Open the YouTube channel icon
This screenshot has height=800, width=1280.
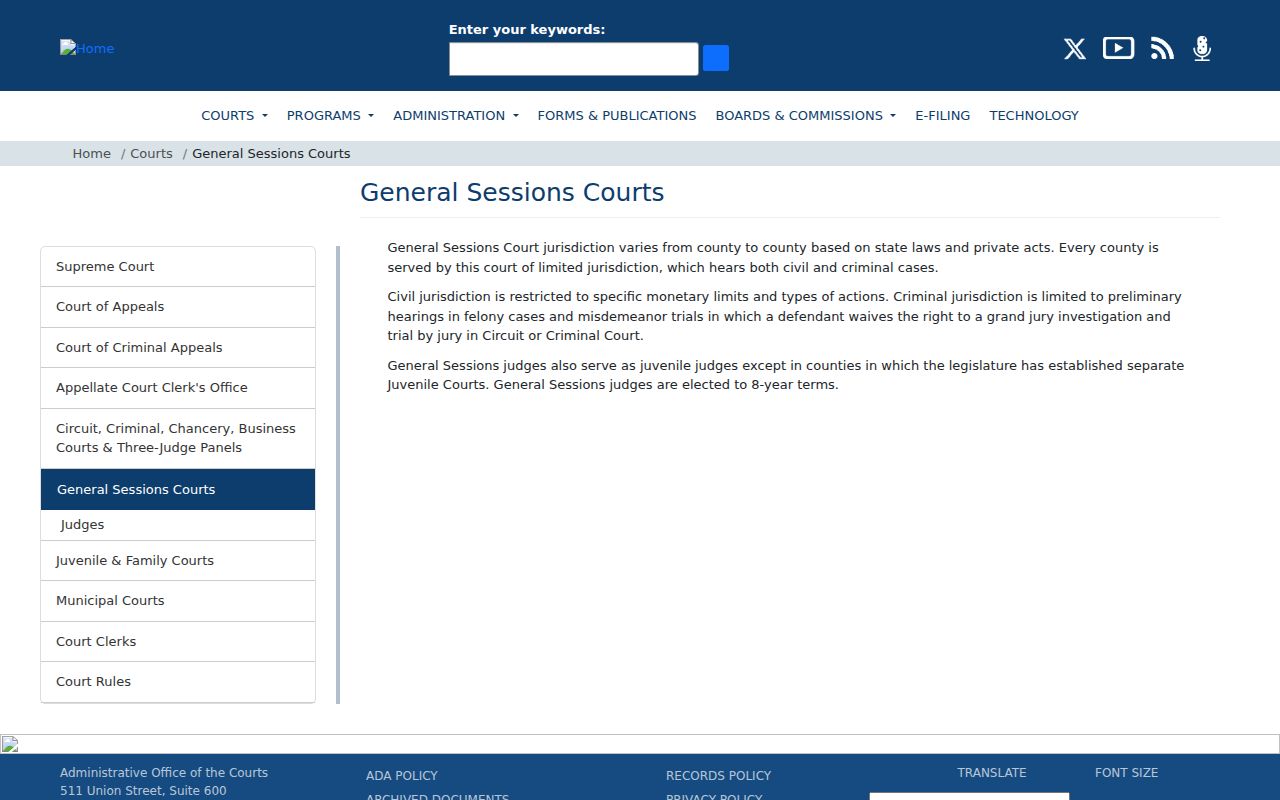click(x=1118, y=48)
